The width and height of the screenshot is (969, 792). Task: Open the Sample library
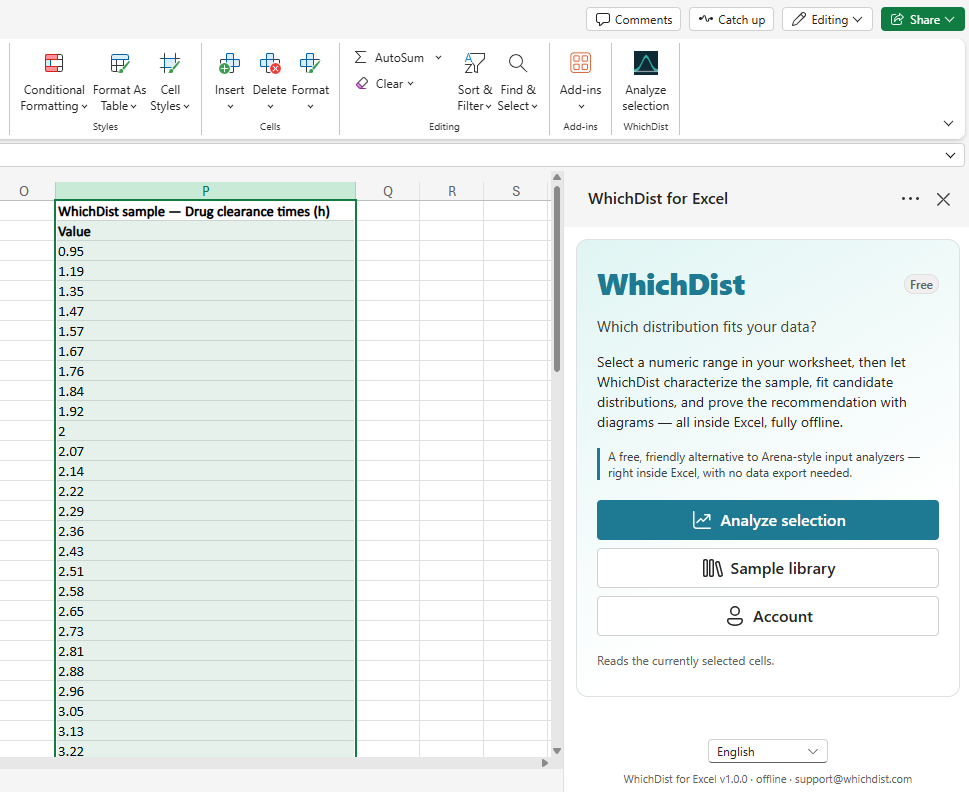(768, 568)
